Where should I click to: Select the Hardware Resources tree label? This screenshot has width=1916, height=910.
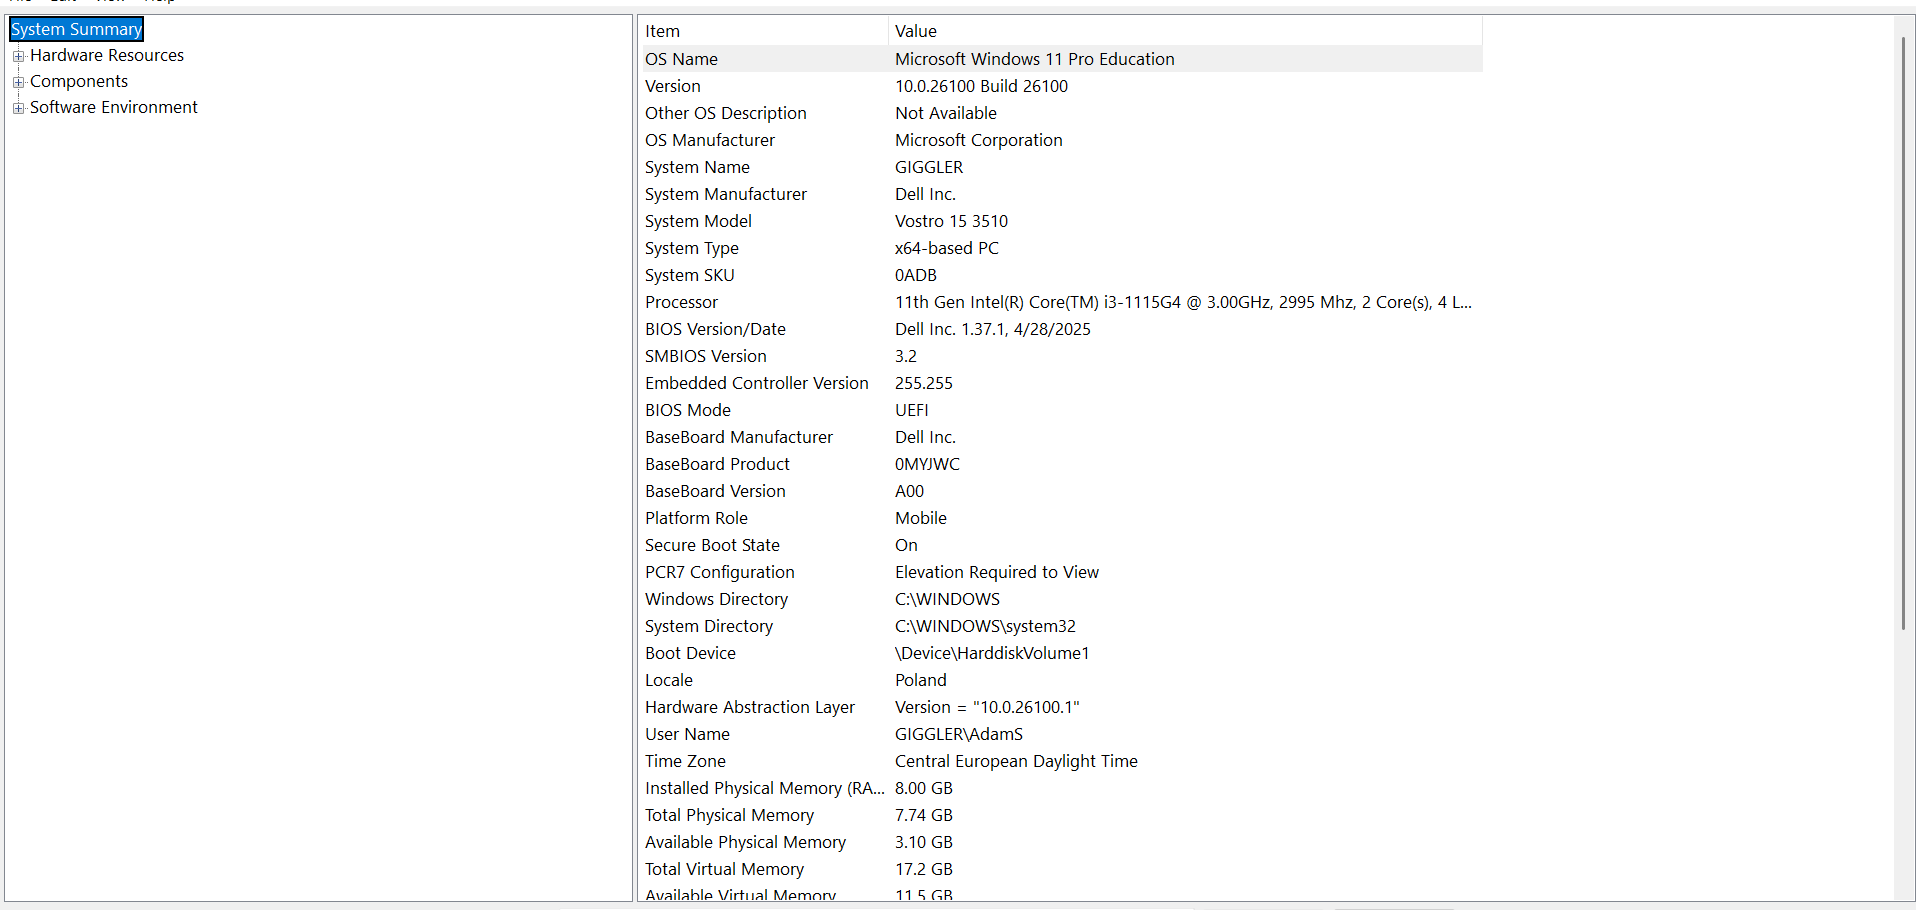point(107,55)
